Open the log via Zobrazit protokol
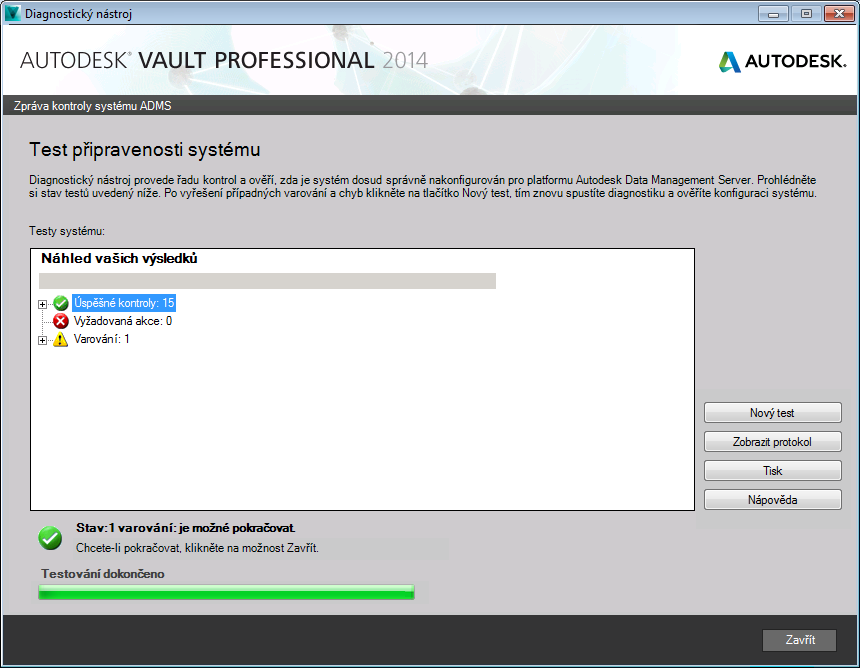Screen dimensions: 860x668 point(772,442)
